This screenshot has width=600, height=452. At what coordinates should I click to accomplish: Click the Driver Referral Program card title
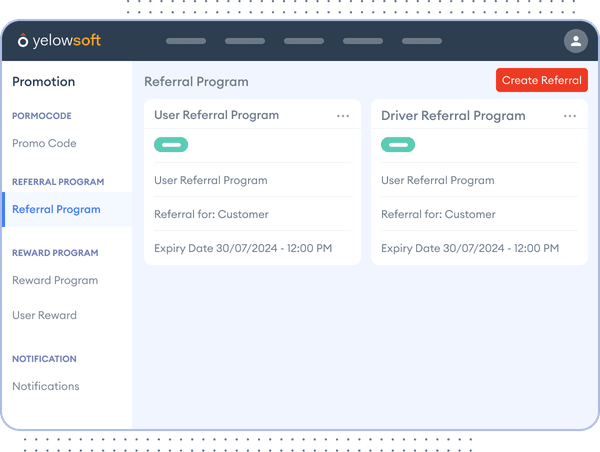(x=453, y=115)
